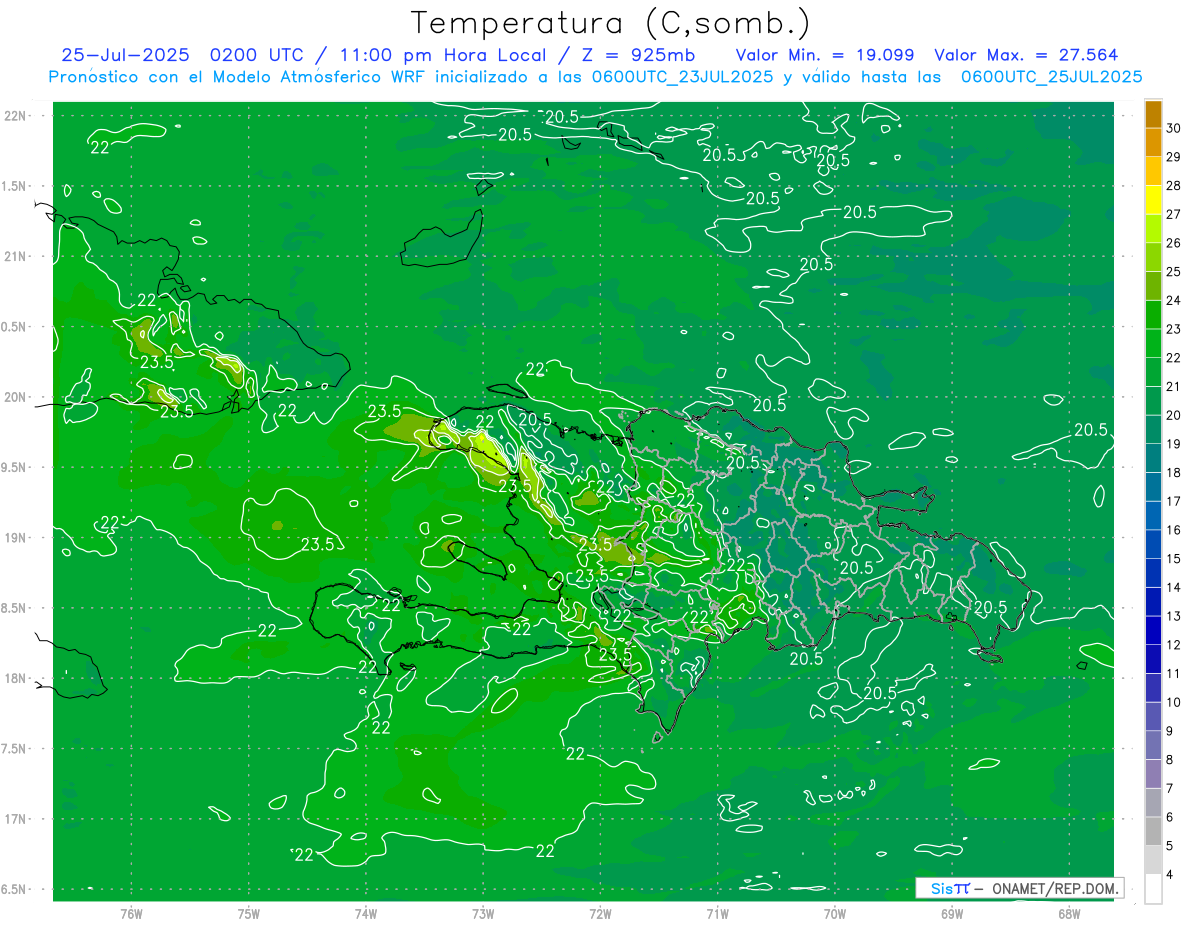Click the latitude label "0.5N"

click(15, 327)
